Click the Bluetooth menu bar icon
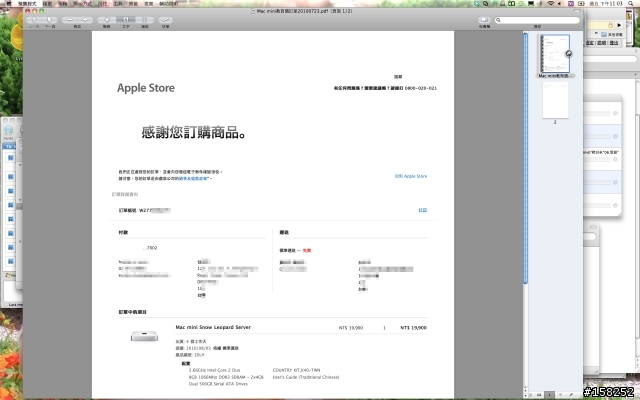Image resolution: width=640 pixels, height=400 pixels. (x=541, y=3)
